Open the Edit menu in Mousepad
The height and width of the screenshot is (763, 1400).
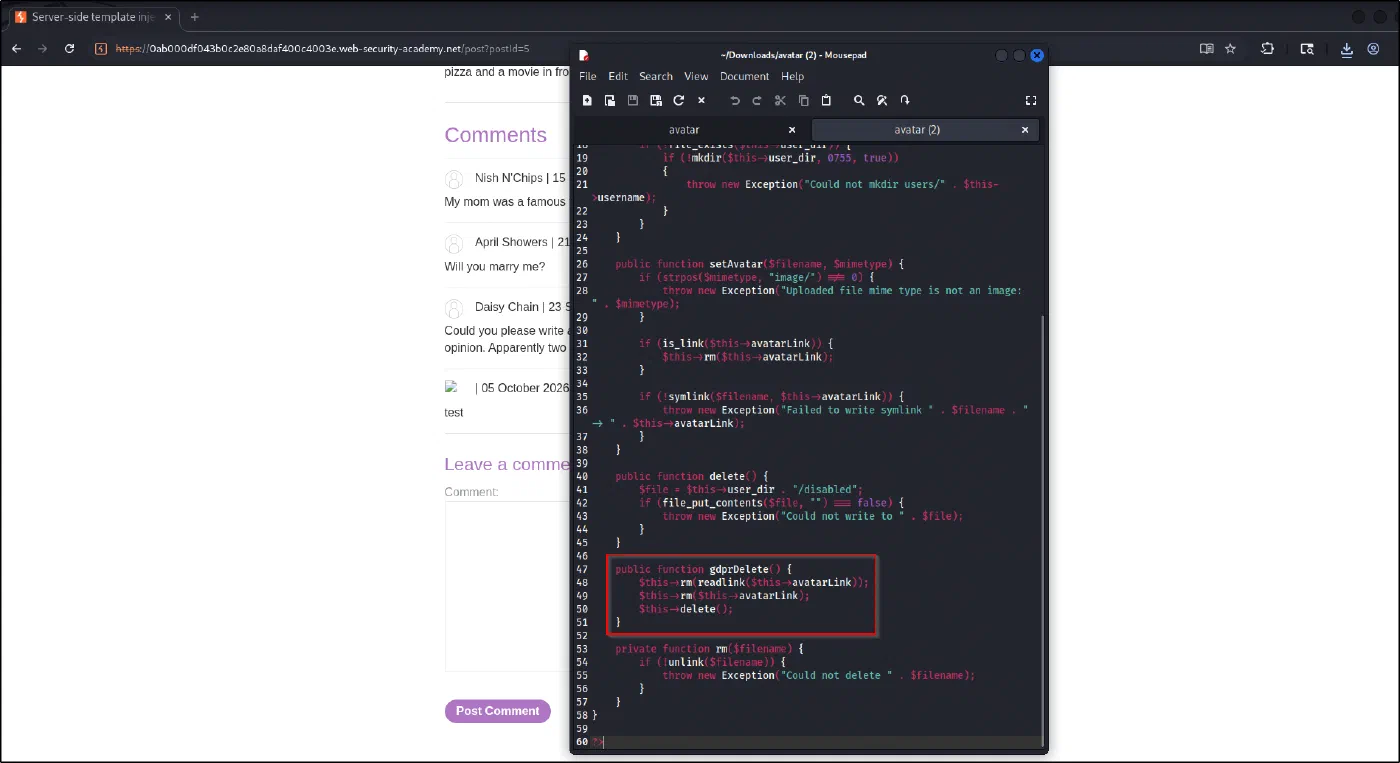click(x=618, y=76)
